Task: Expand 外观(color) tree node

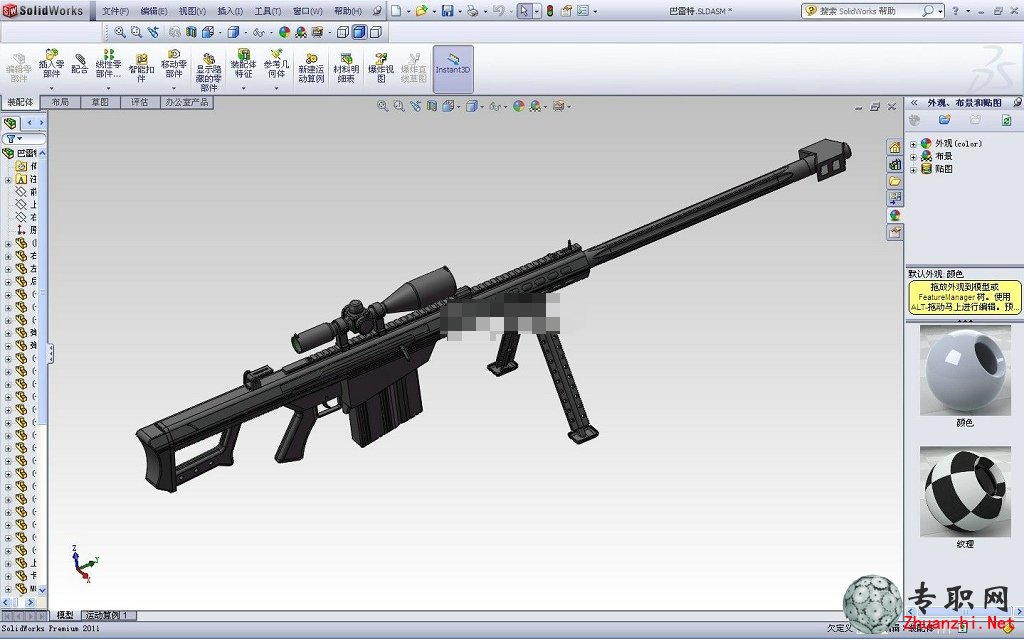Action: [913, 144]
